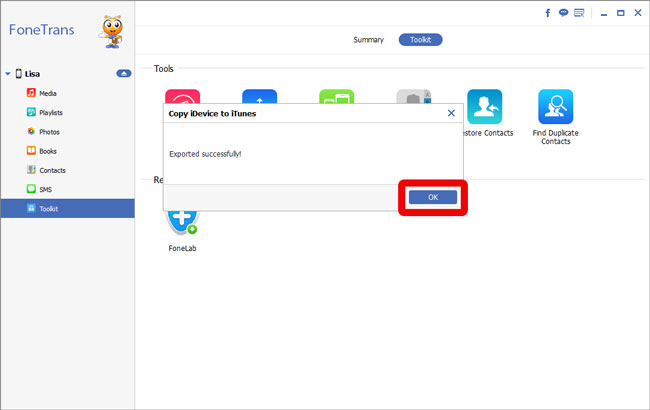Image resolution: width=650 pixels, height=410 pixels.
Task: Click the SMS green bubble icon
Action: click(31, 189)
